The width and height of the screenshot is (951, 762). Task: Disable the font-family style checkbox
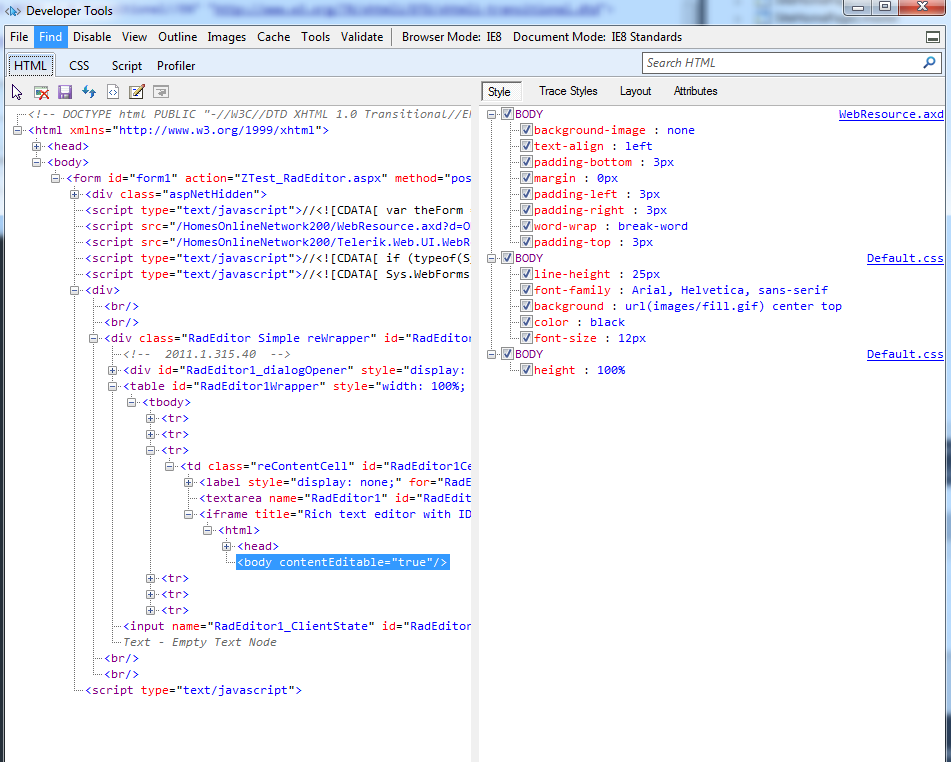526,290
